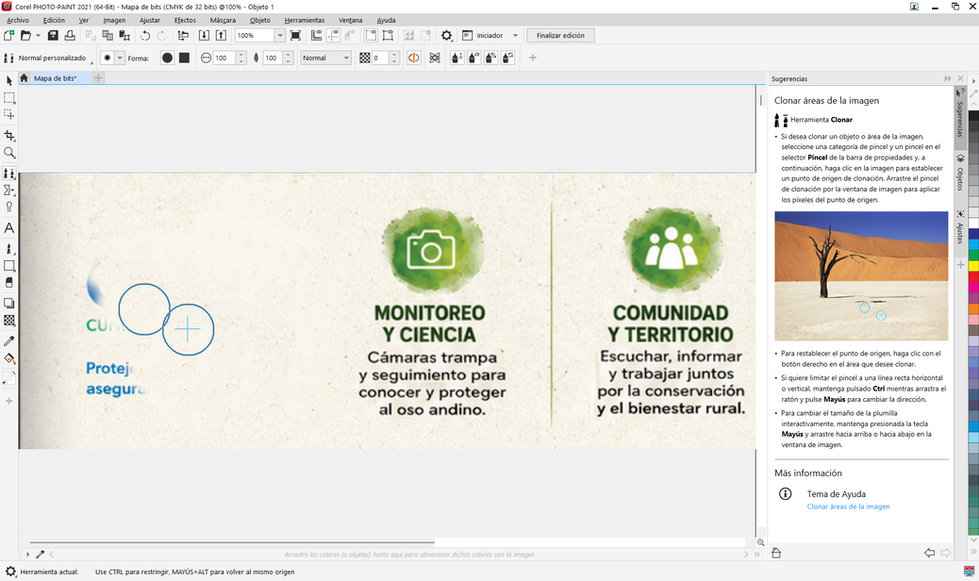Click the Print icon in standard toolbar

[x=70, y=36]
